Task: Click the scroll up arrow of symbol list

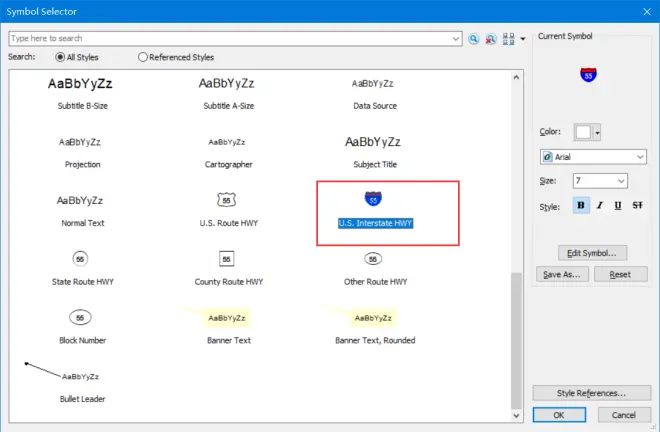Action: pos(516,77)
